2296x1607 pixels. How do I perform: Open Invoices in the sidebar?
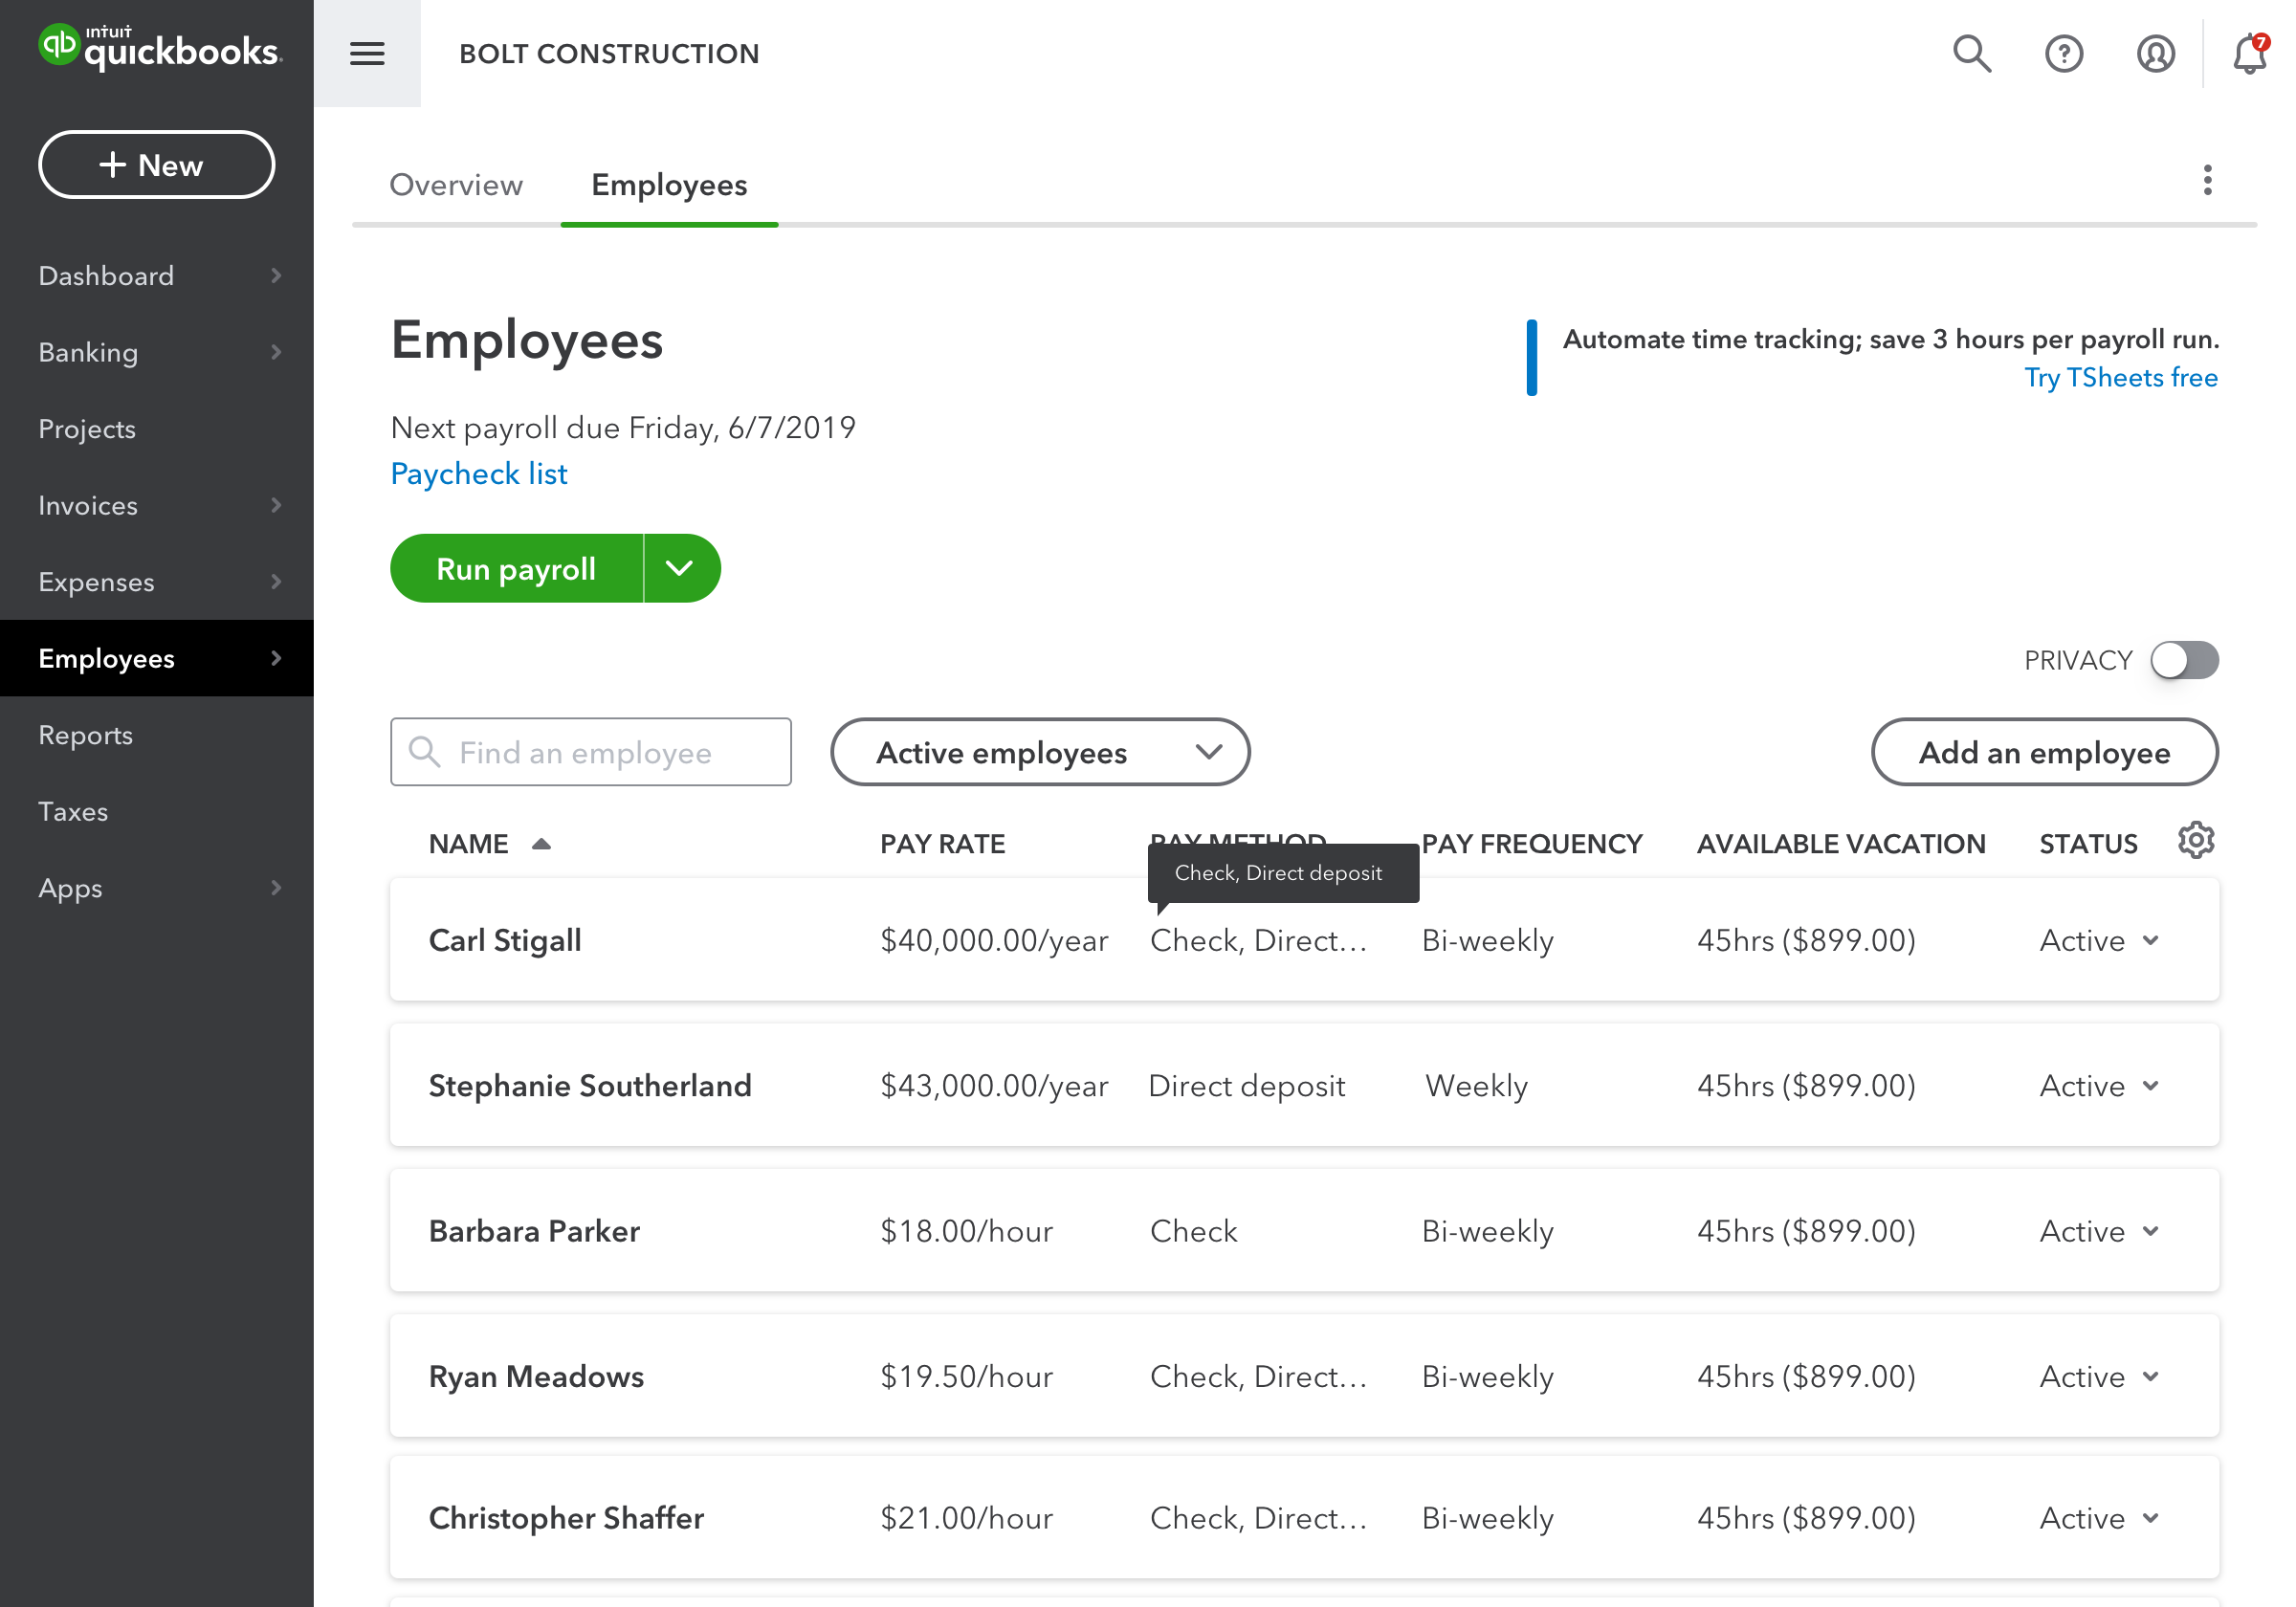pyautogui.click(x=157, y=505)
